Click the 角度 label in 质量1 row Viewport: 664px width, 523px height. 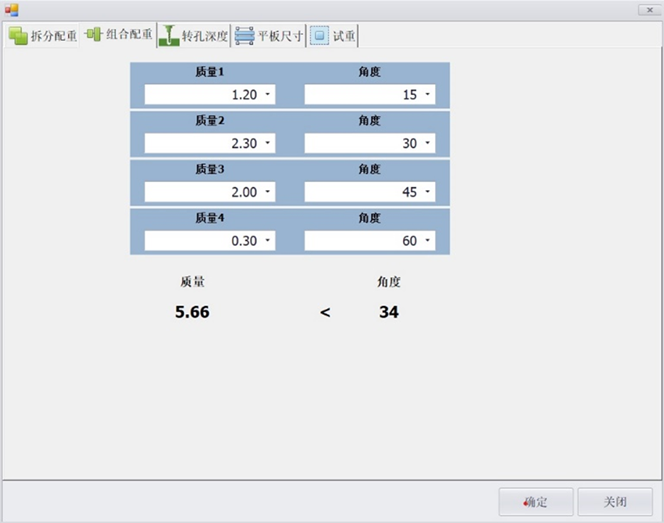[x=369, y=72]
